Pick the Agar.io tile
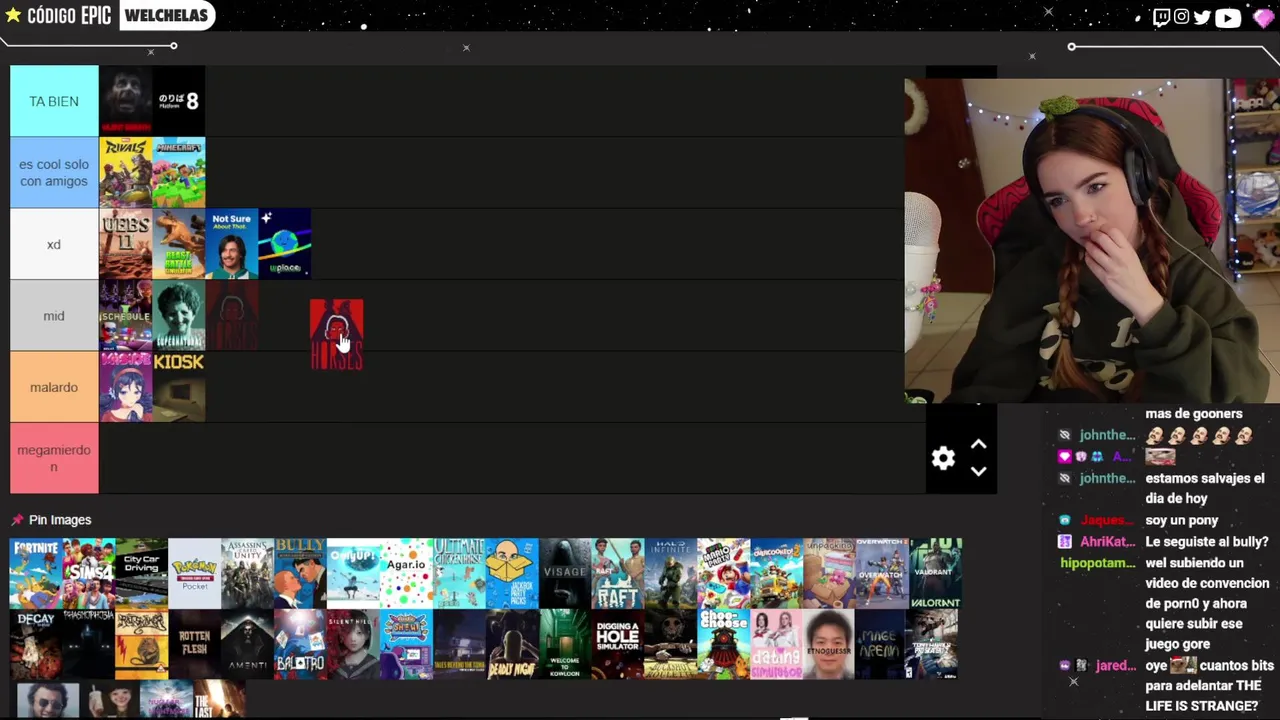 406,573
